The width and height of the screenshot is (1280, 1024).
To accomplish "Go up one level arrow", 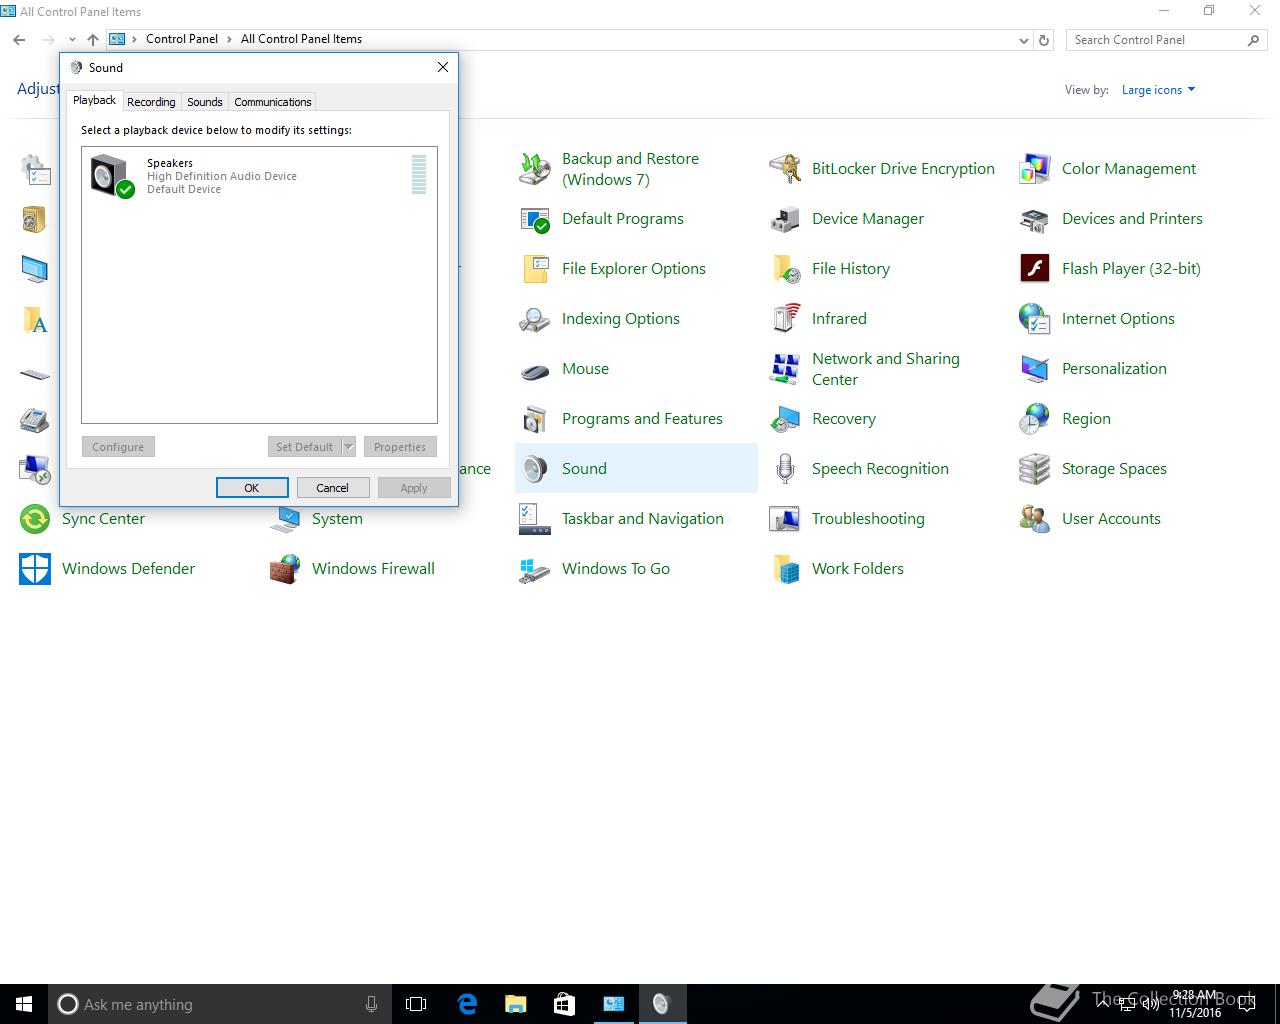I will coord(93,40).
